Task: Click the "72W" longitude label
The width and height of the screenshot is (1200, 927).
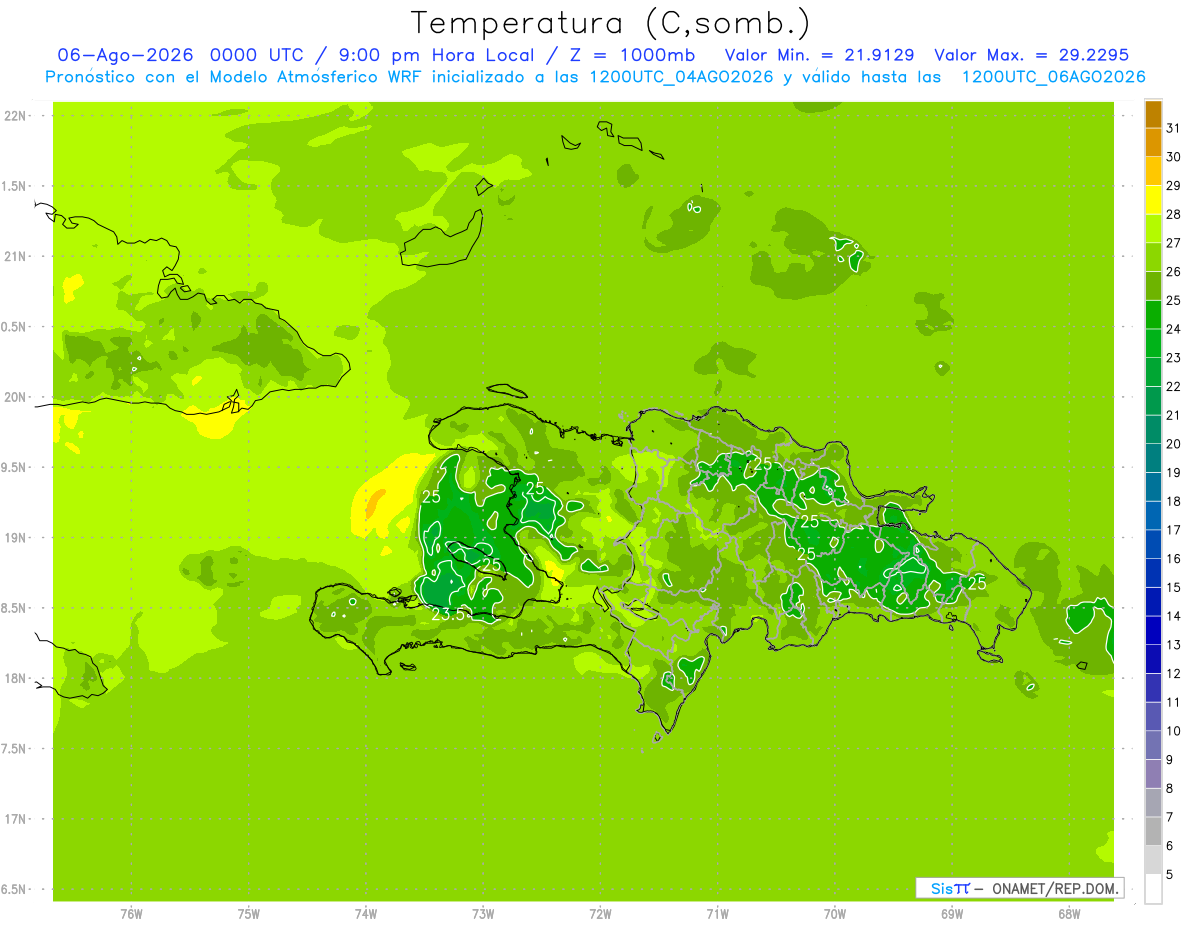Action: [601, 914]
